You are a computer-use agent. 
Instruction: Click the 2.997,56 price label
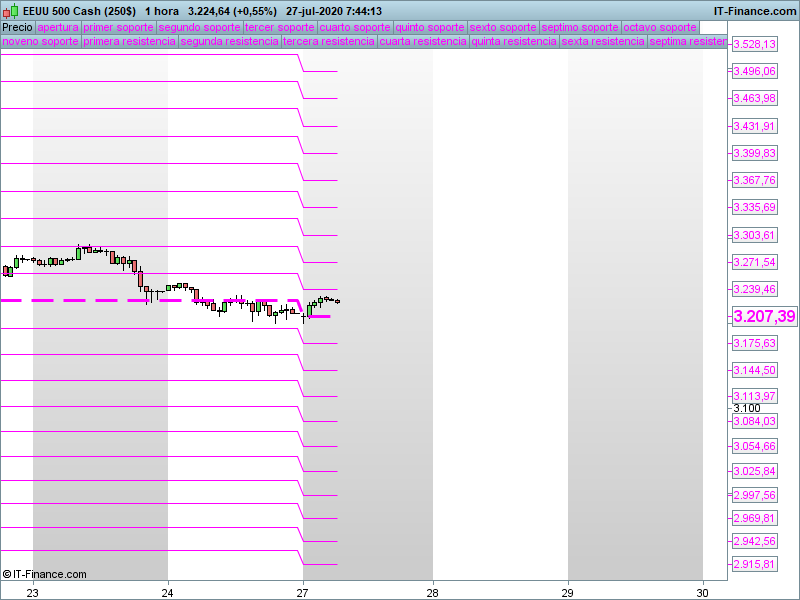[755, 495]
